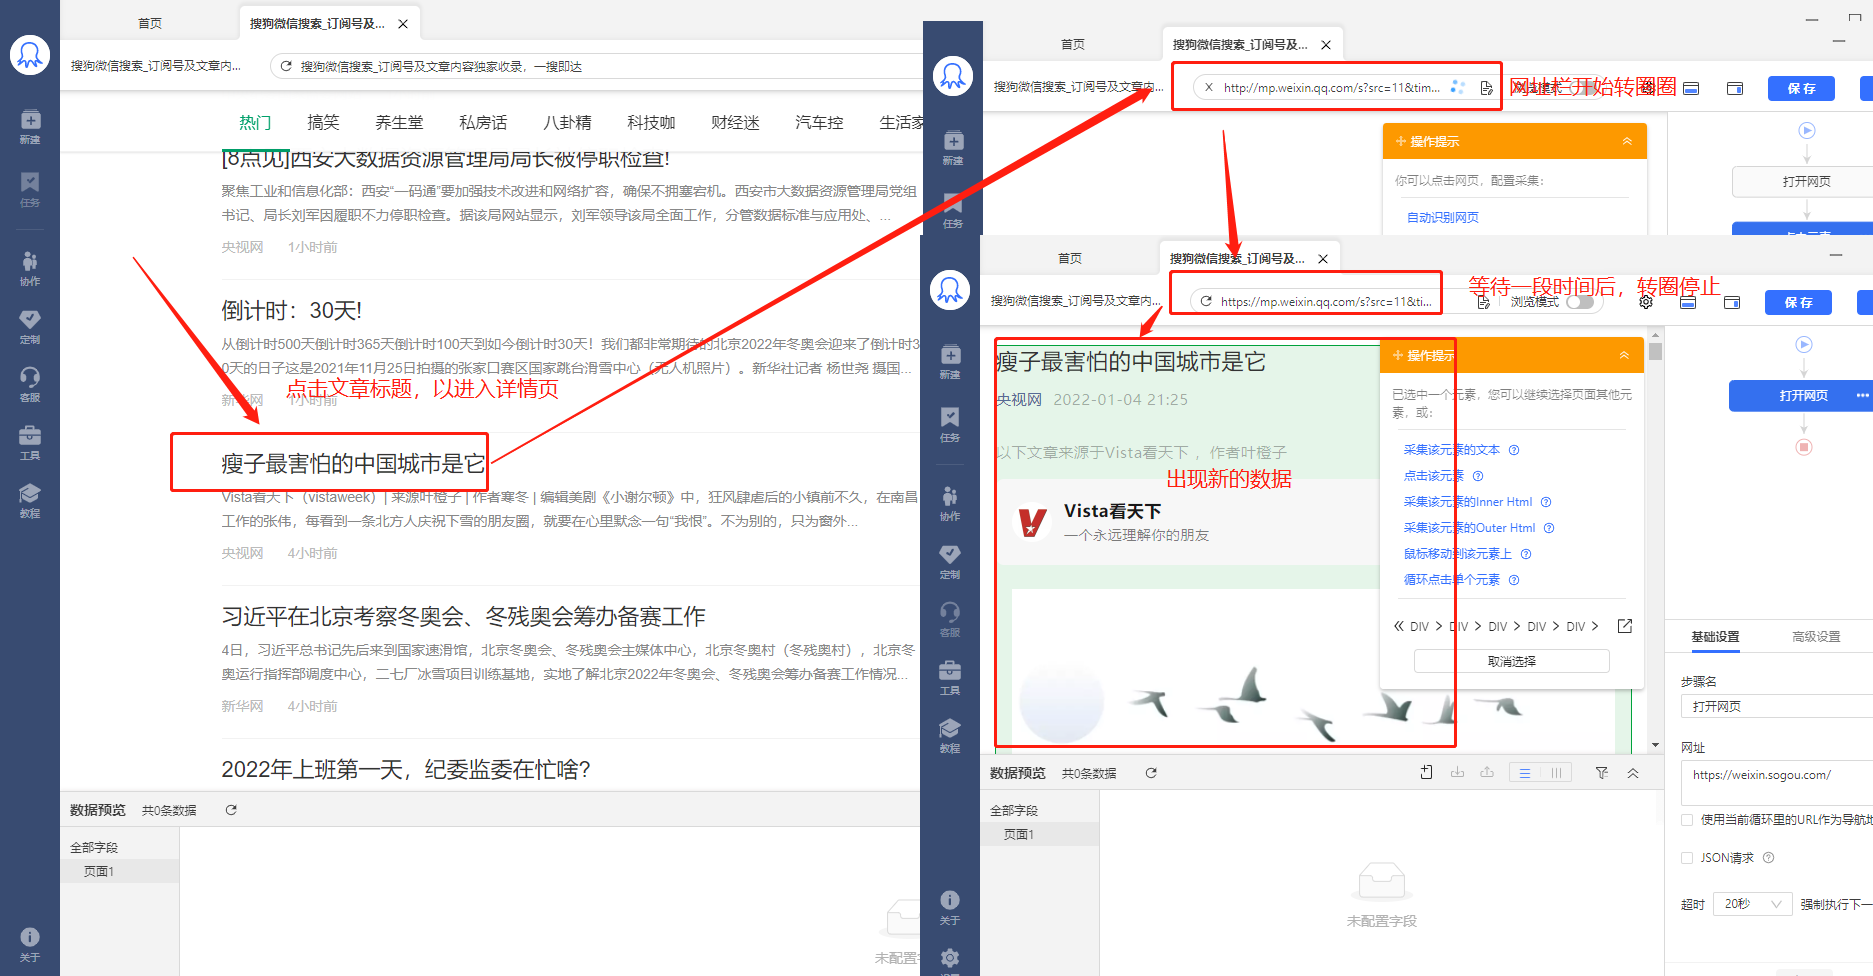The height and width of the screenshot is (976, 1873).
Task: Click the arrow after the last DIV breadcrumb
Action: coord(1595,627)
